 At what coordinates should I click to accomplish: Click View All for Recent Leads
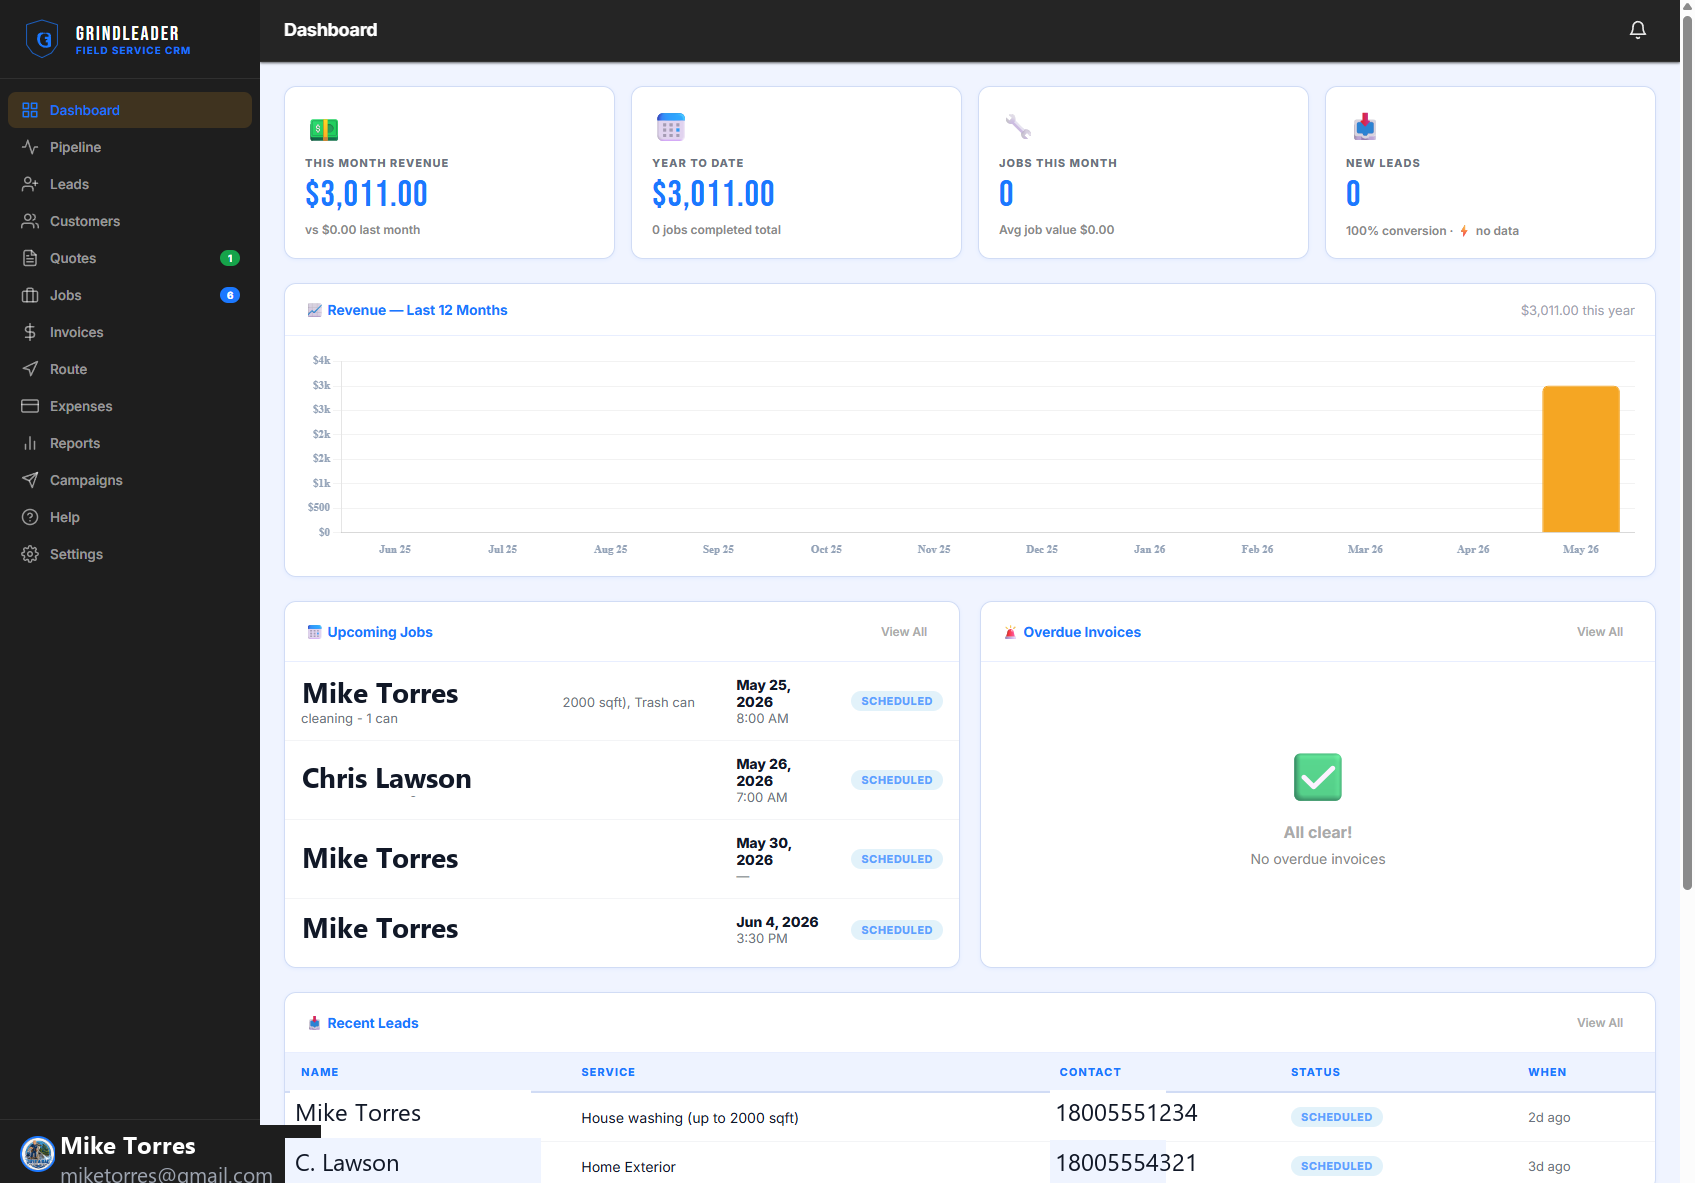[1600, 1023]
